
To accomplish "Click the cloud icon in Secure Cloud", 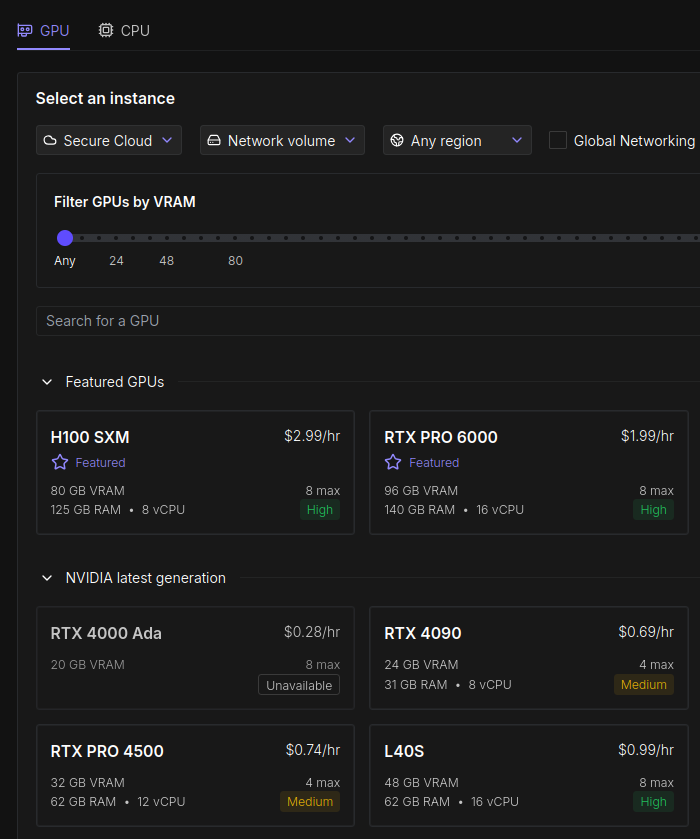I will 50,140.
